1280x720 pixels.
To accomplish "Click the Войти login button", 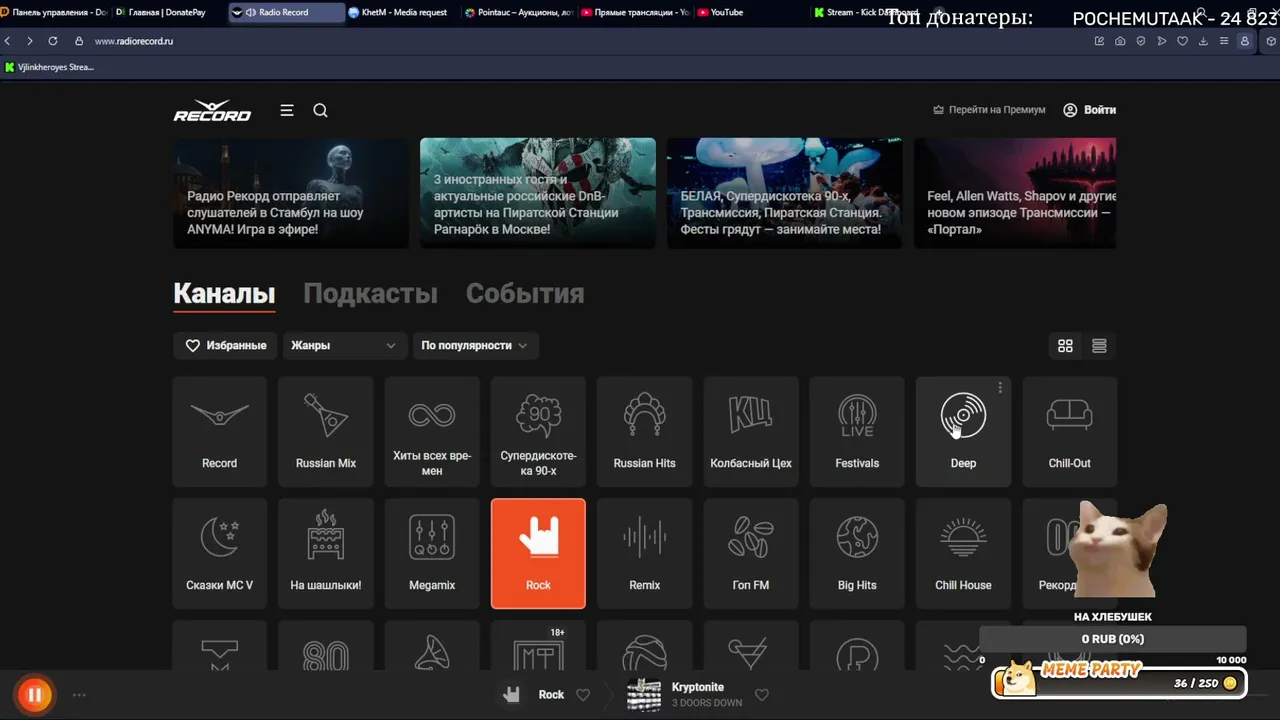I will pyautogui.click(x=1090, y=110).
